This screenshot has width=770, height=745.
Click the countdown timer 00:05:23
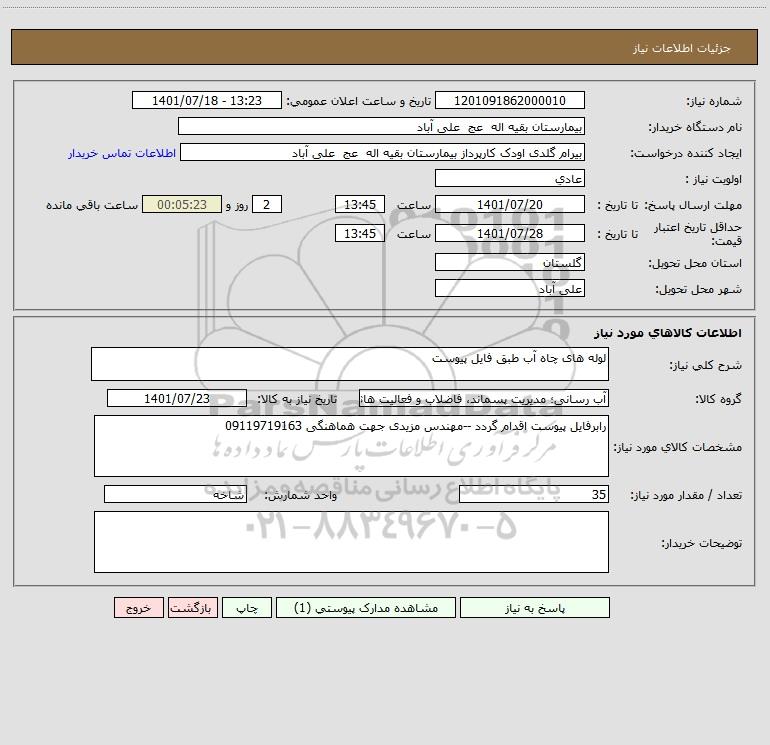(x=182, y=204)
